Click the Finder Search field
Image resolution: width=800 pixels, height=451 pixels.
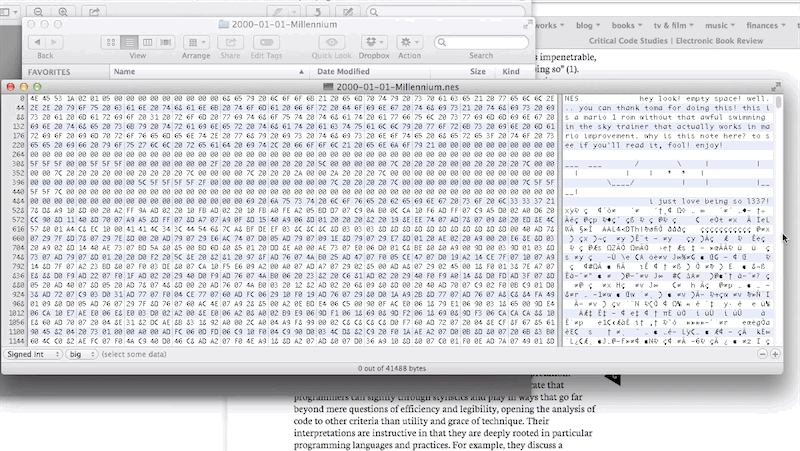click(485, 43)
